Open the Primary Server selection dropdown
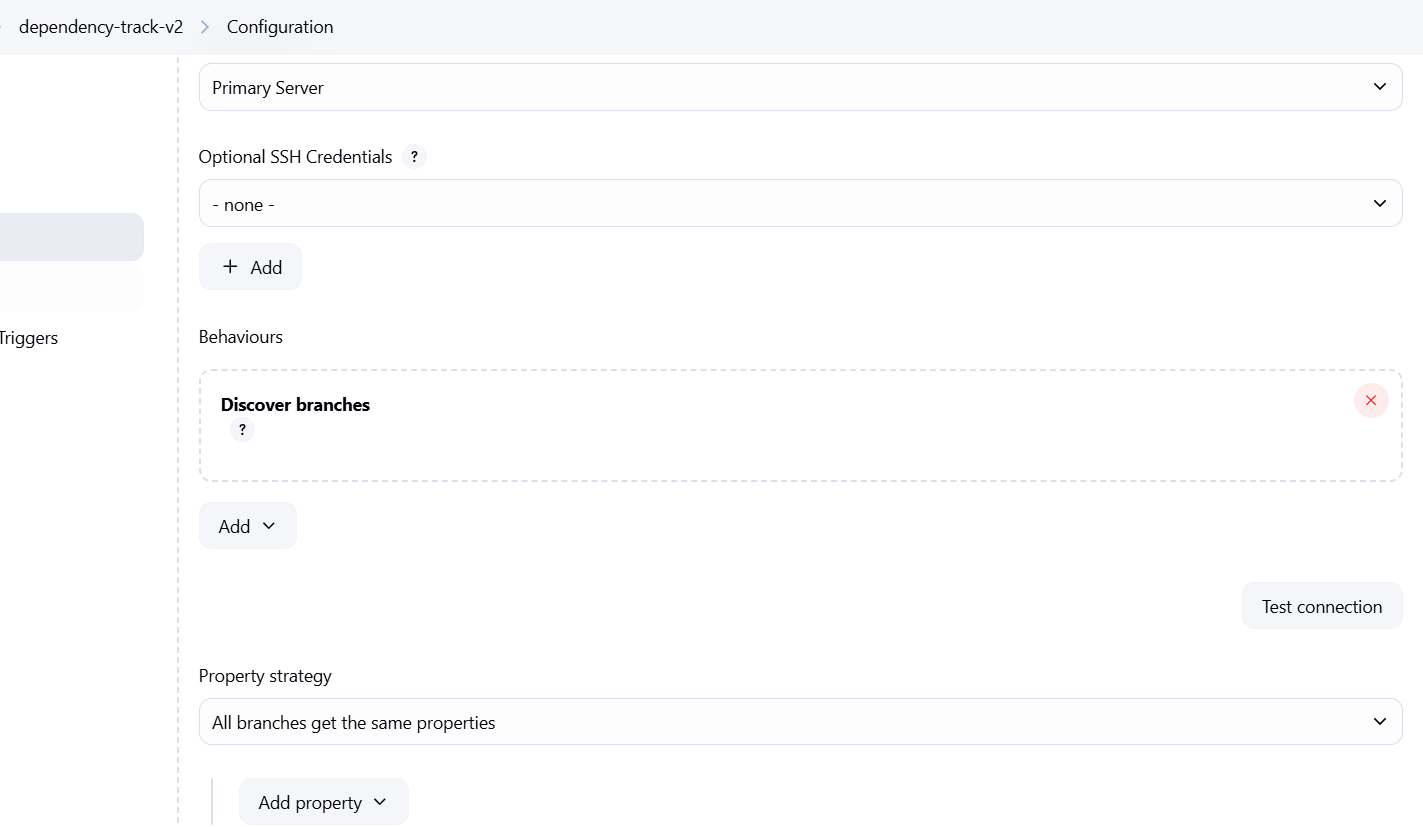Screen dimensions: 1423x827 point(800,88)
